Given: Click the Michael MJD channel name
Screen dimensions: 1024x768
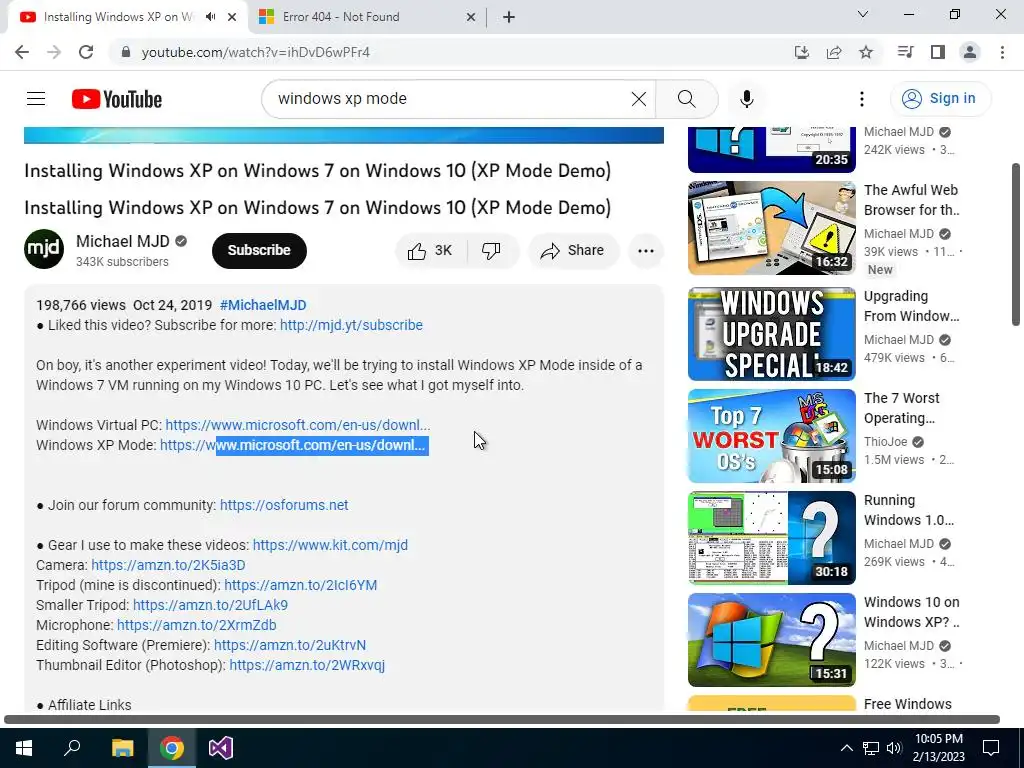Looking at the screenshot, I should tap(123, 241).
